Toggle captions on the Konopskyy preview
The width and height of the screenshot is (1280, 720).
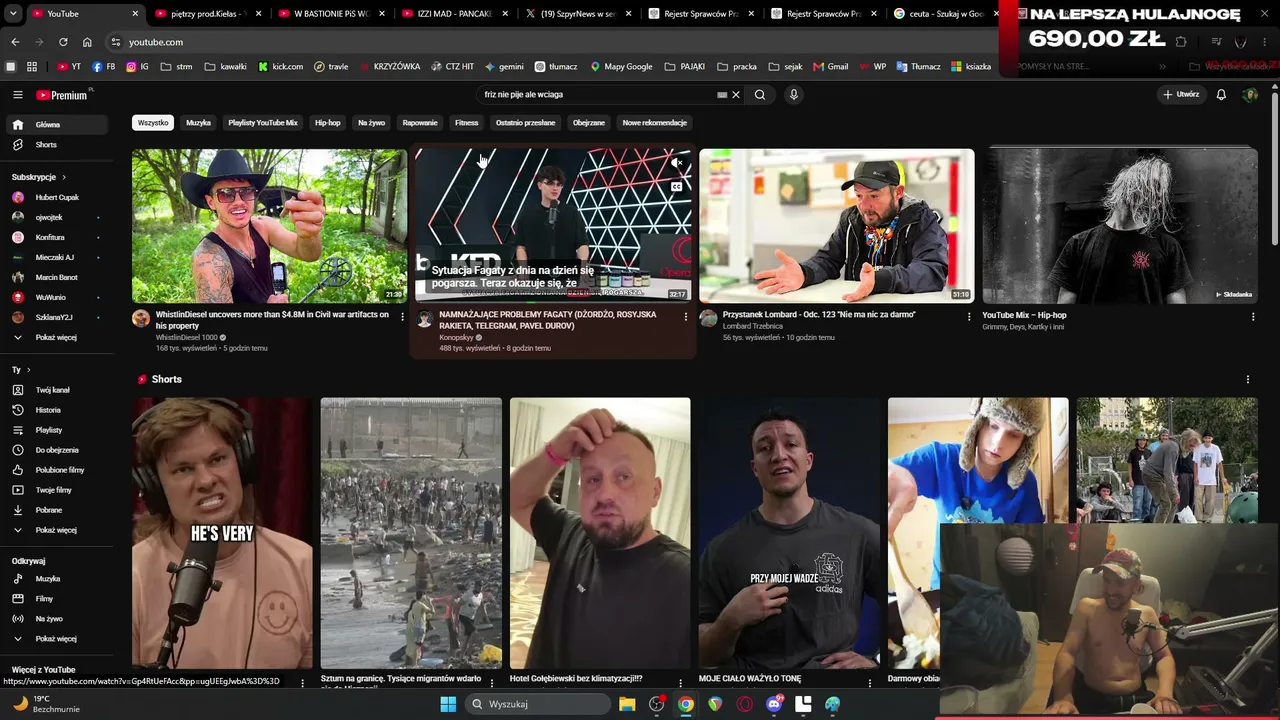(x=677, y=186)
